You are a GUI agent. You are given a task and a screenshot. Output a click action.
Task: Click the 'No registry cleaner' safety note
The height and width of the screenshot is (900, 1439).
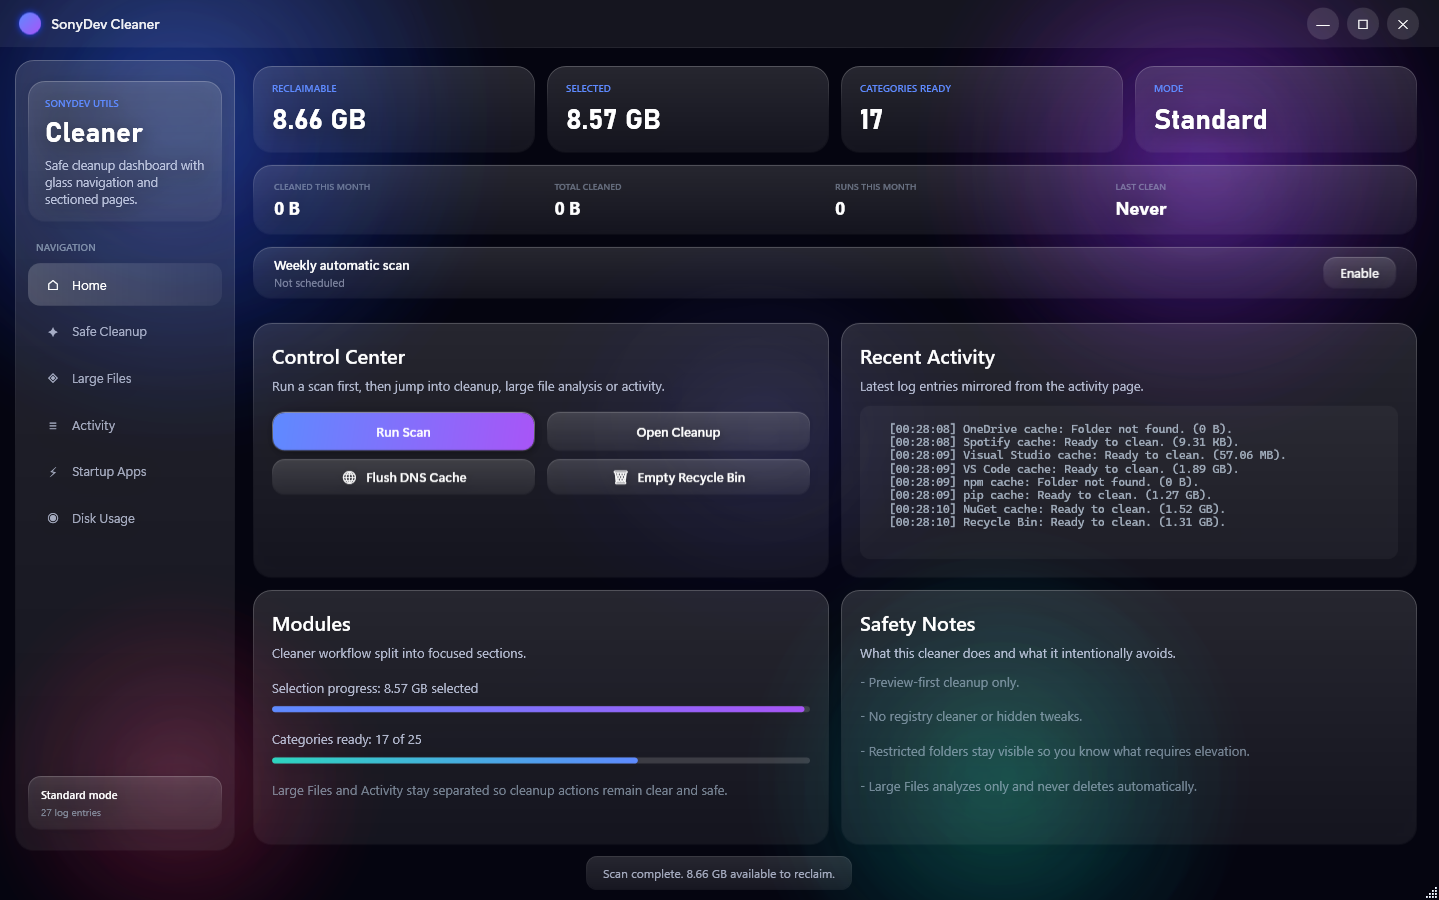tap(971, 717)
